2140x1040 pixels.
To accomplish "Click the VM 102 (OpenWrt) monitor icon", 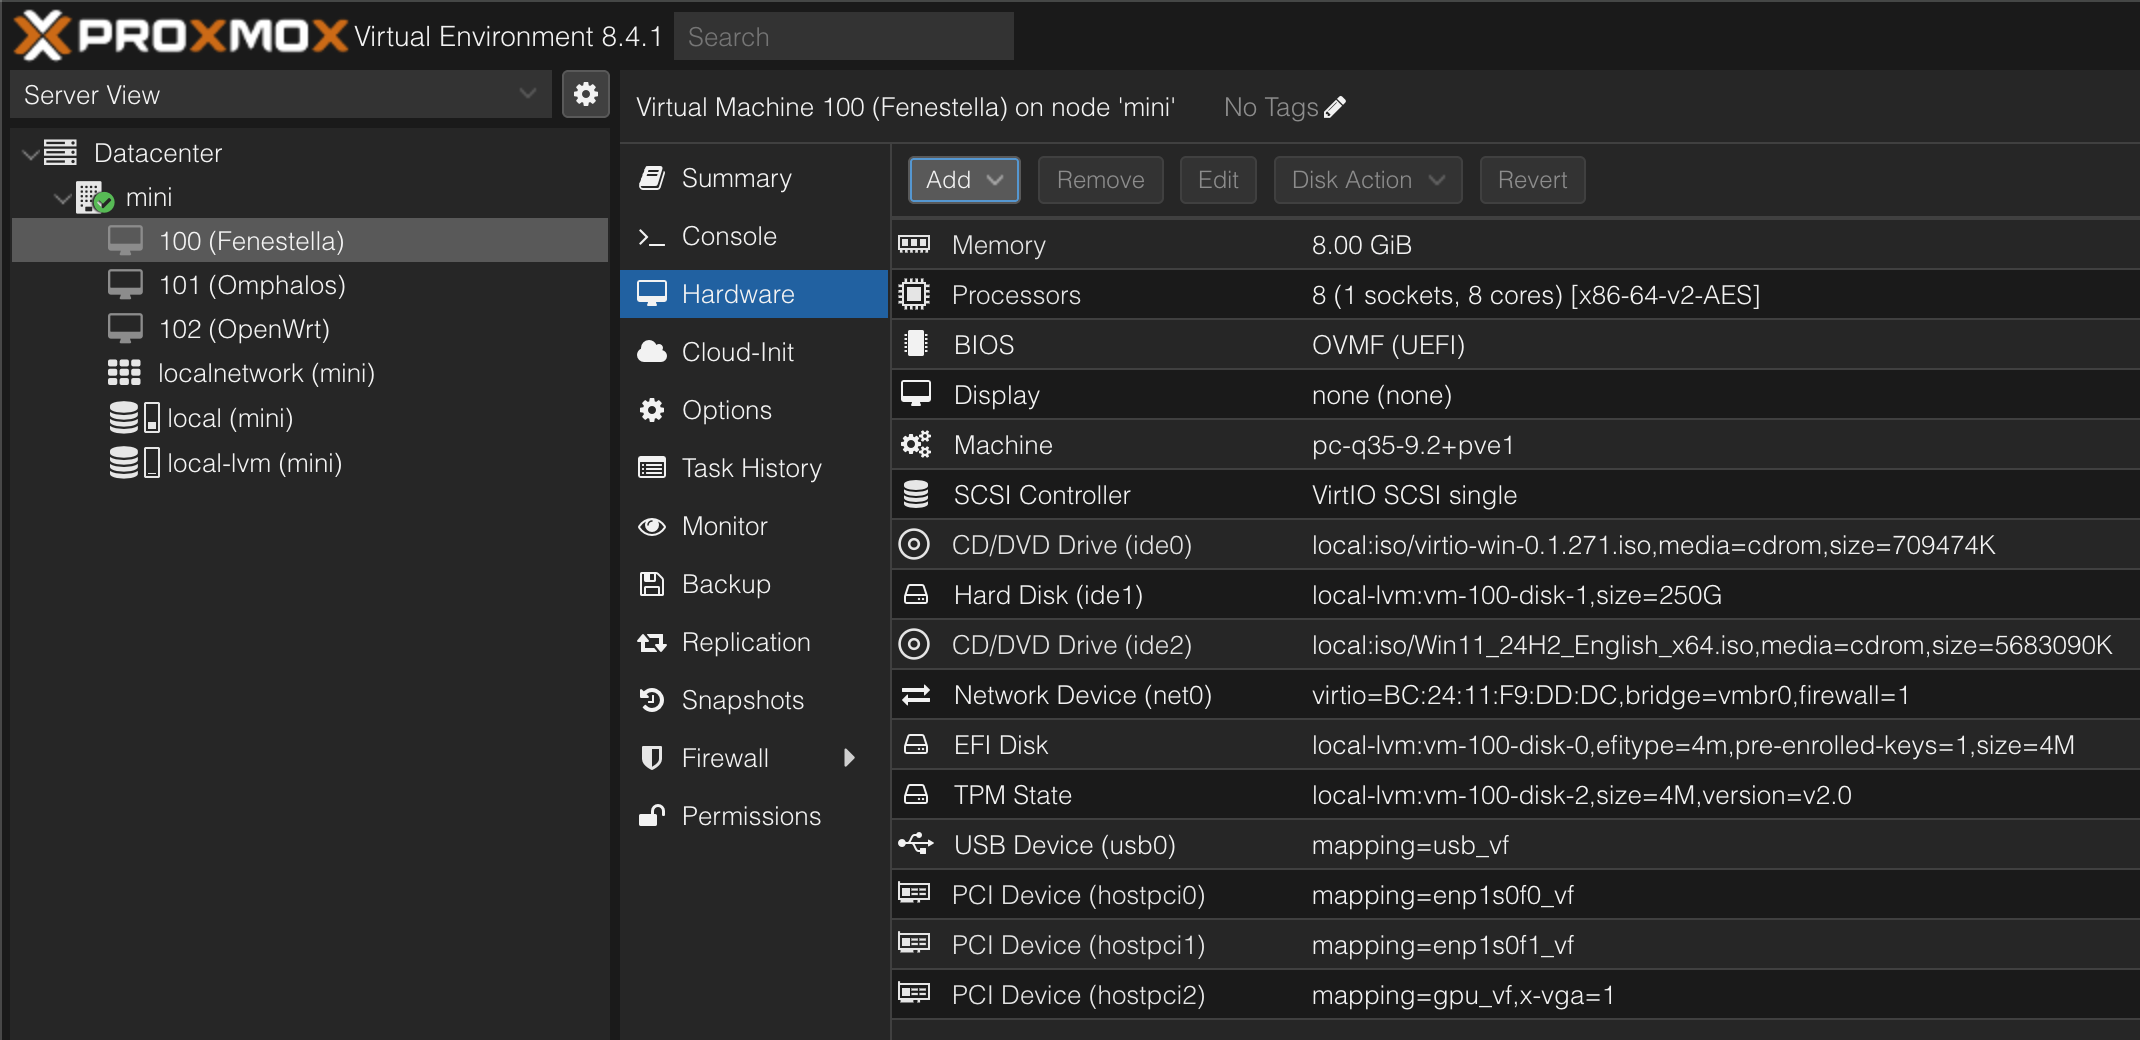I will coord(125,329).
